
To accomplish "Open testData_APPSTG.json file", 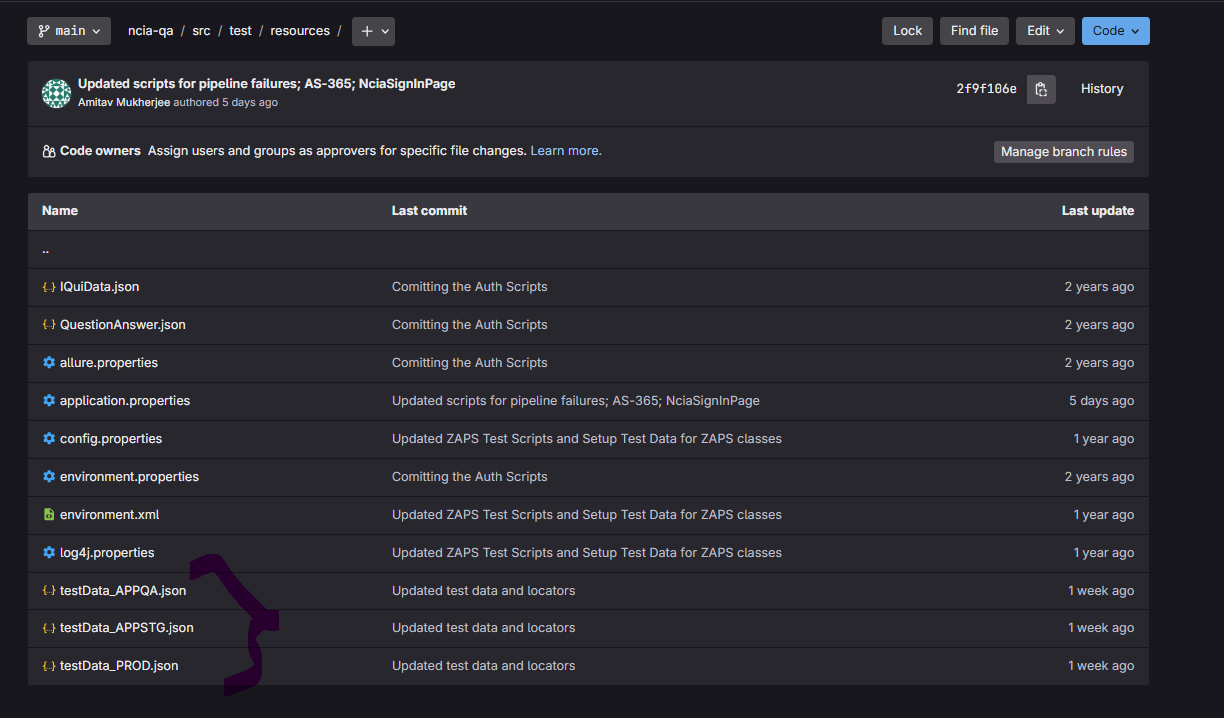I will 127,628.
